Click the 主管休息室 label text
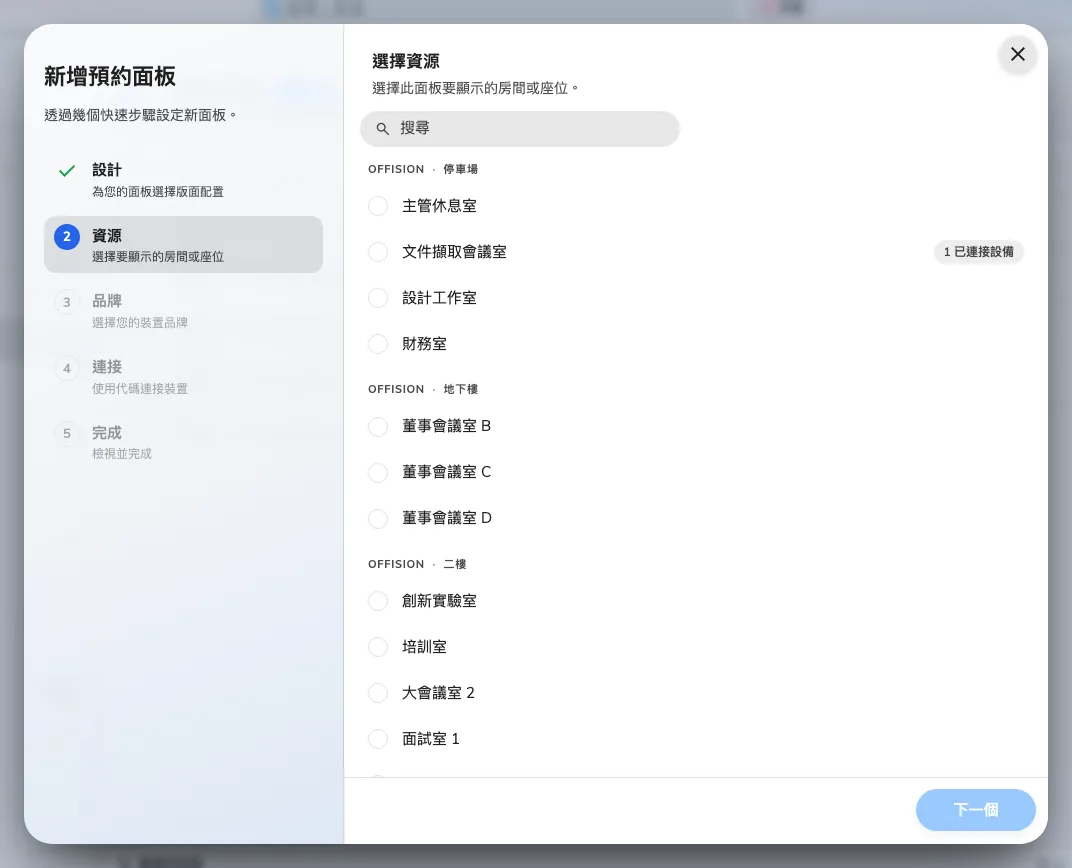Screen dimensions: 1072x868 click(439, 206)
